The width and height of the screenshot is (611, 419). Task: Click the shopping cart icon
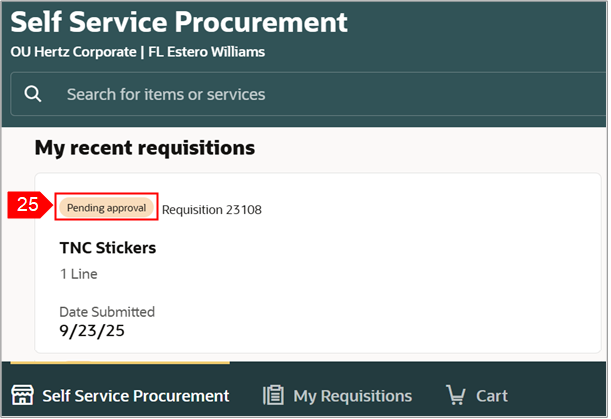coord(456,395)
